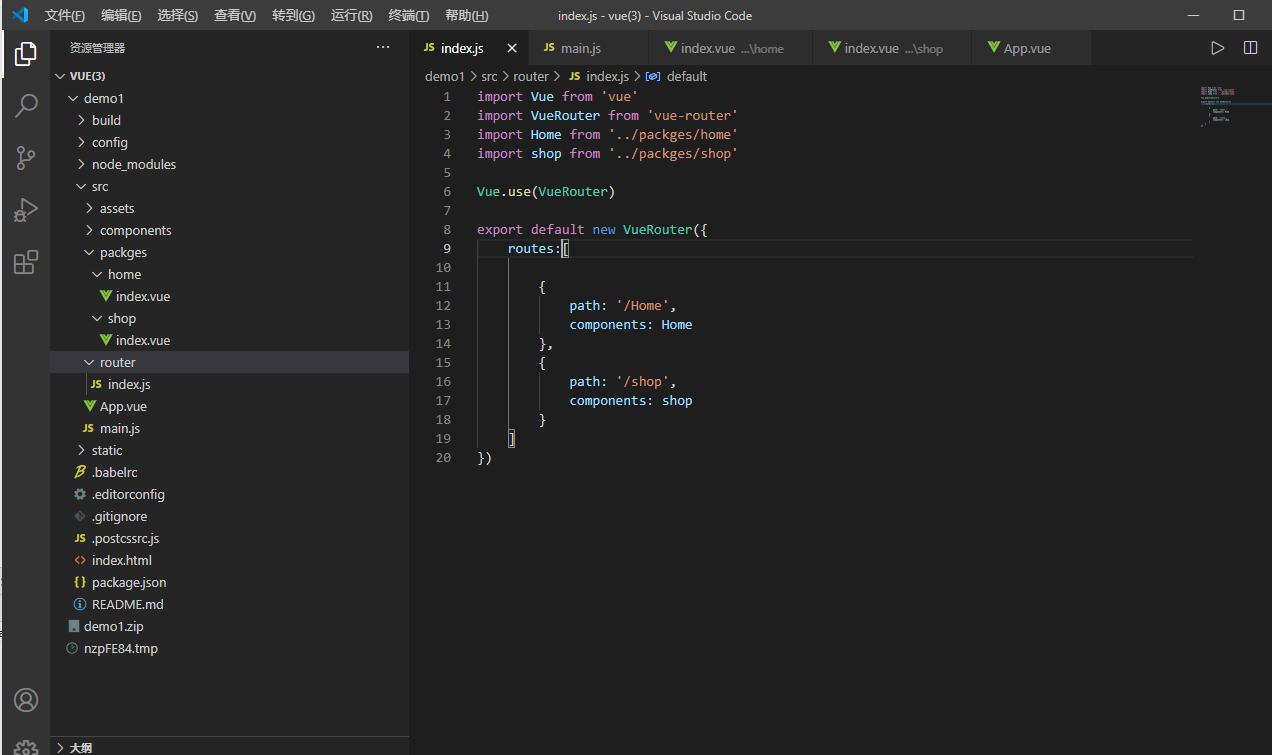Viewport: 1272px width, 755px height.
Task: Open the 选择(S) menu
Action: [178, 16]
